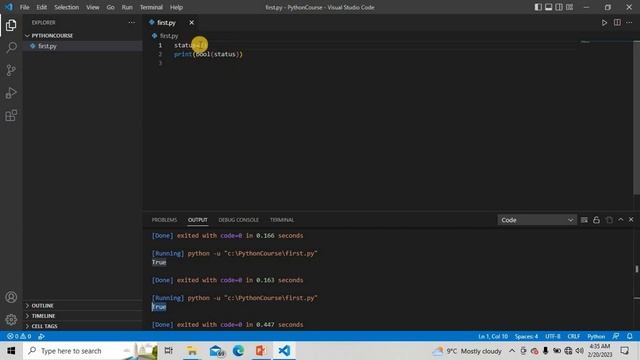This screenshot has width=640, height=360.
Task: Open the Run menu
Action: pyautogui.click(x=127, y=7)
